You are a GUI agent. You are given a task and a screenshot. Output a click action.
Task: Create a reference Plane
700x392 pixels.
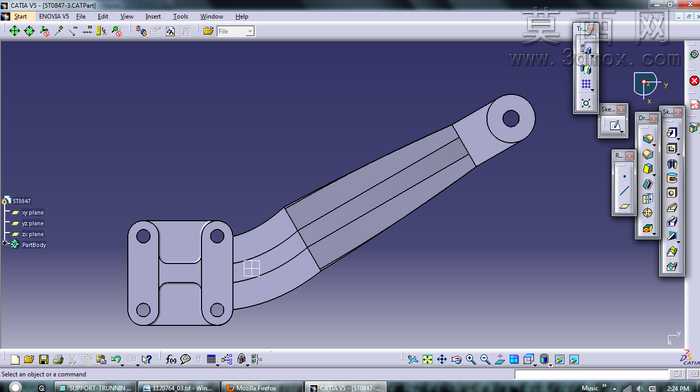tap(624, 206)
